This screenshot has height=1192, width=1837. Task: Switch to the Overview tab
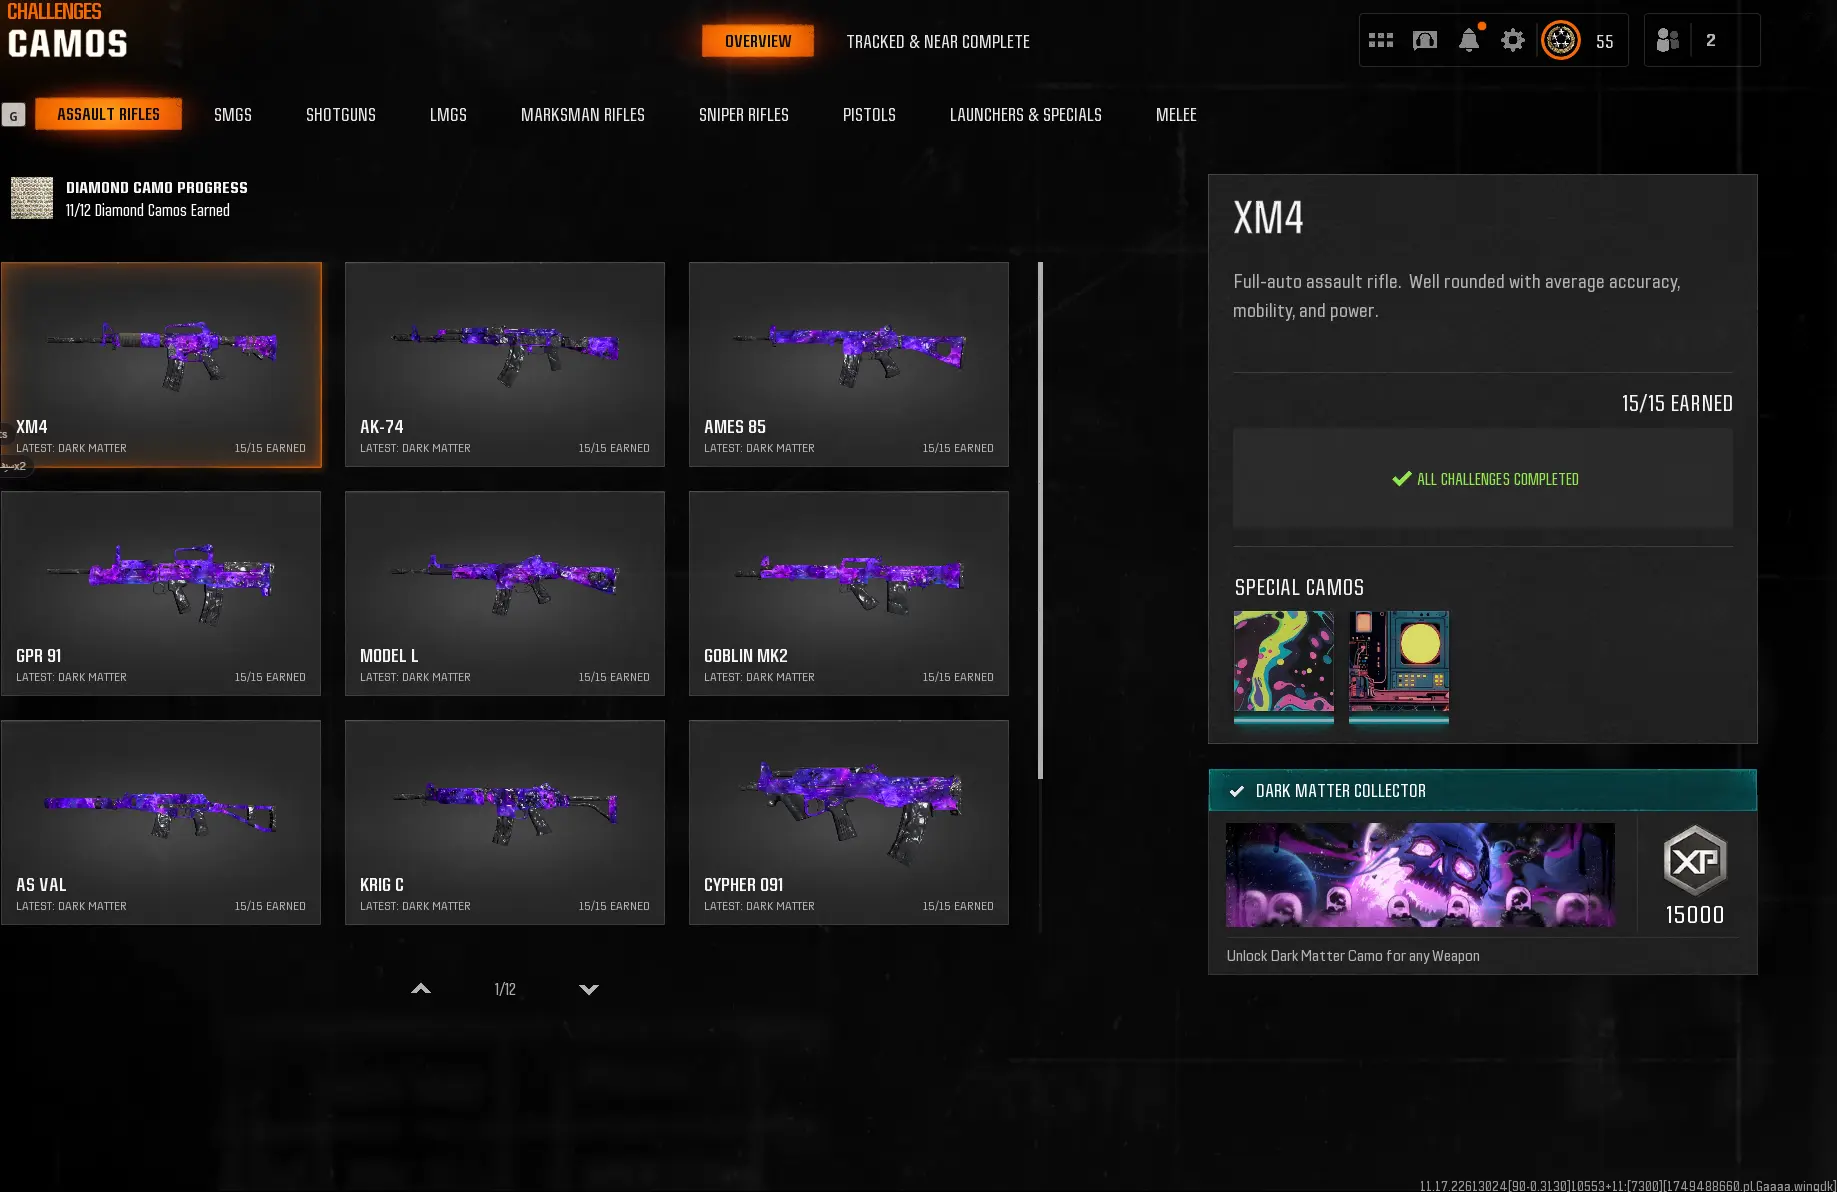758,41
